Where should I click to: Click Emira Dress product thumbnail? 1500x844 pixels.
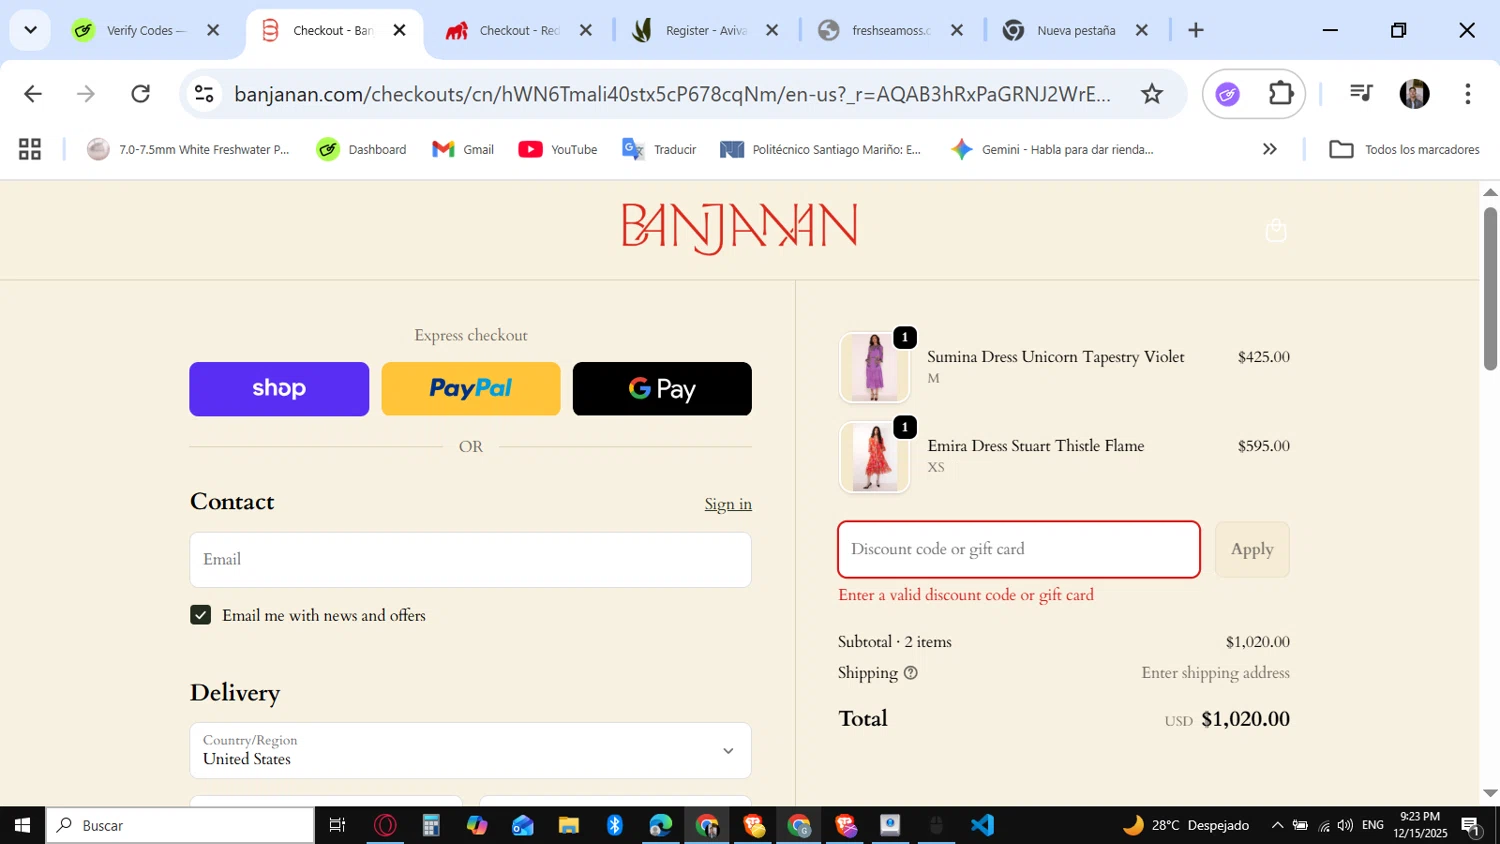tap(875, 457)
